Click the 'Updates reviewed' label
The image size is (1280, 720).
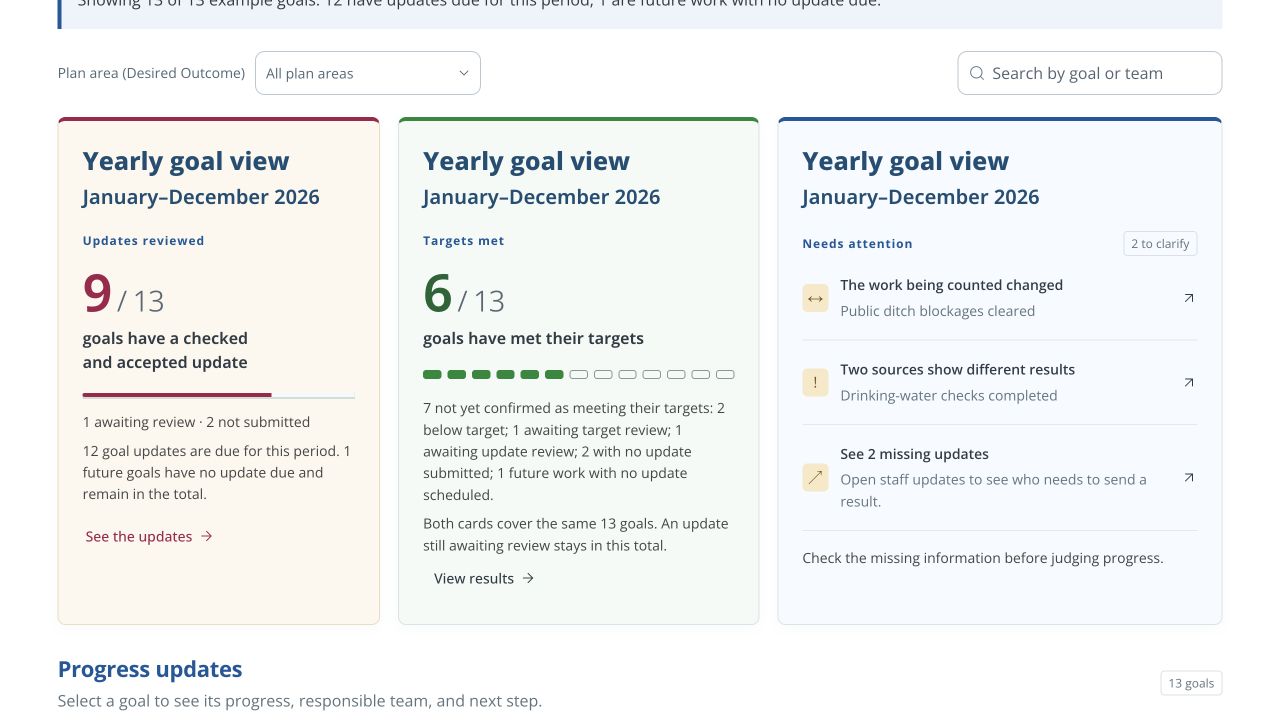coord(143,241)
